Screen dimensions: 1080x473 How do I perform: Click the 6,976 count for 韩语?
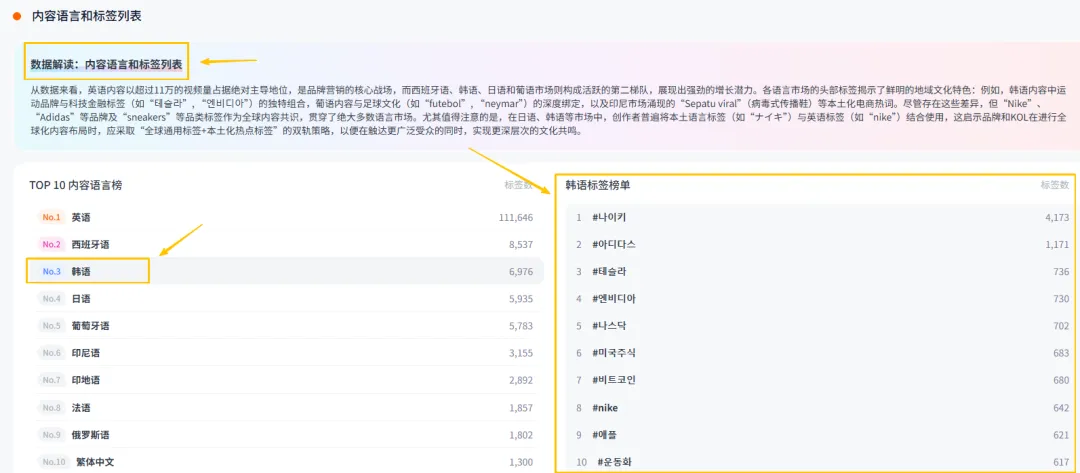520,271
